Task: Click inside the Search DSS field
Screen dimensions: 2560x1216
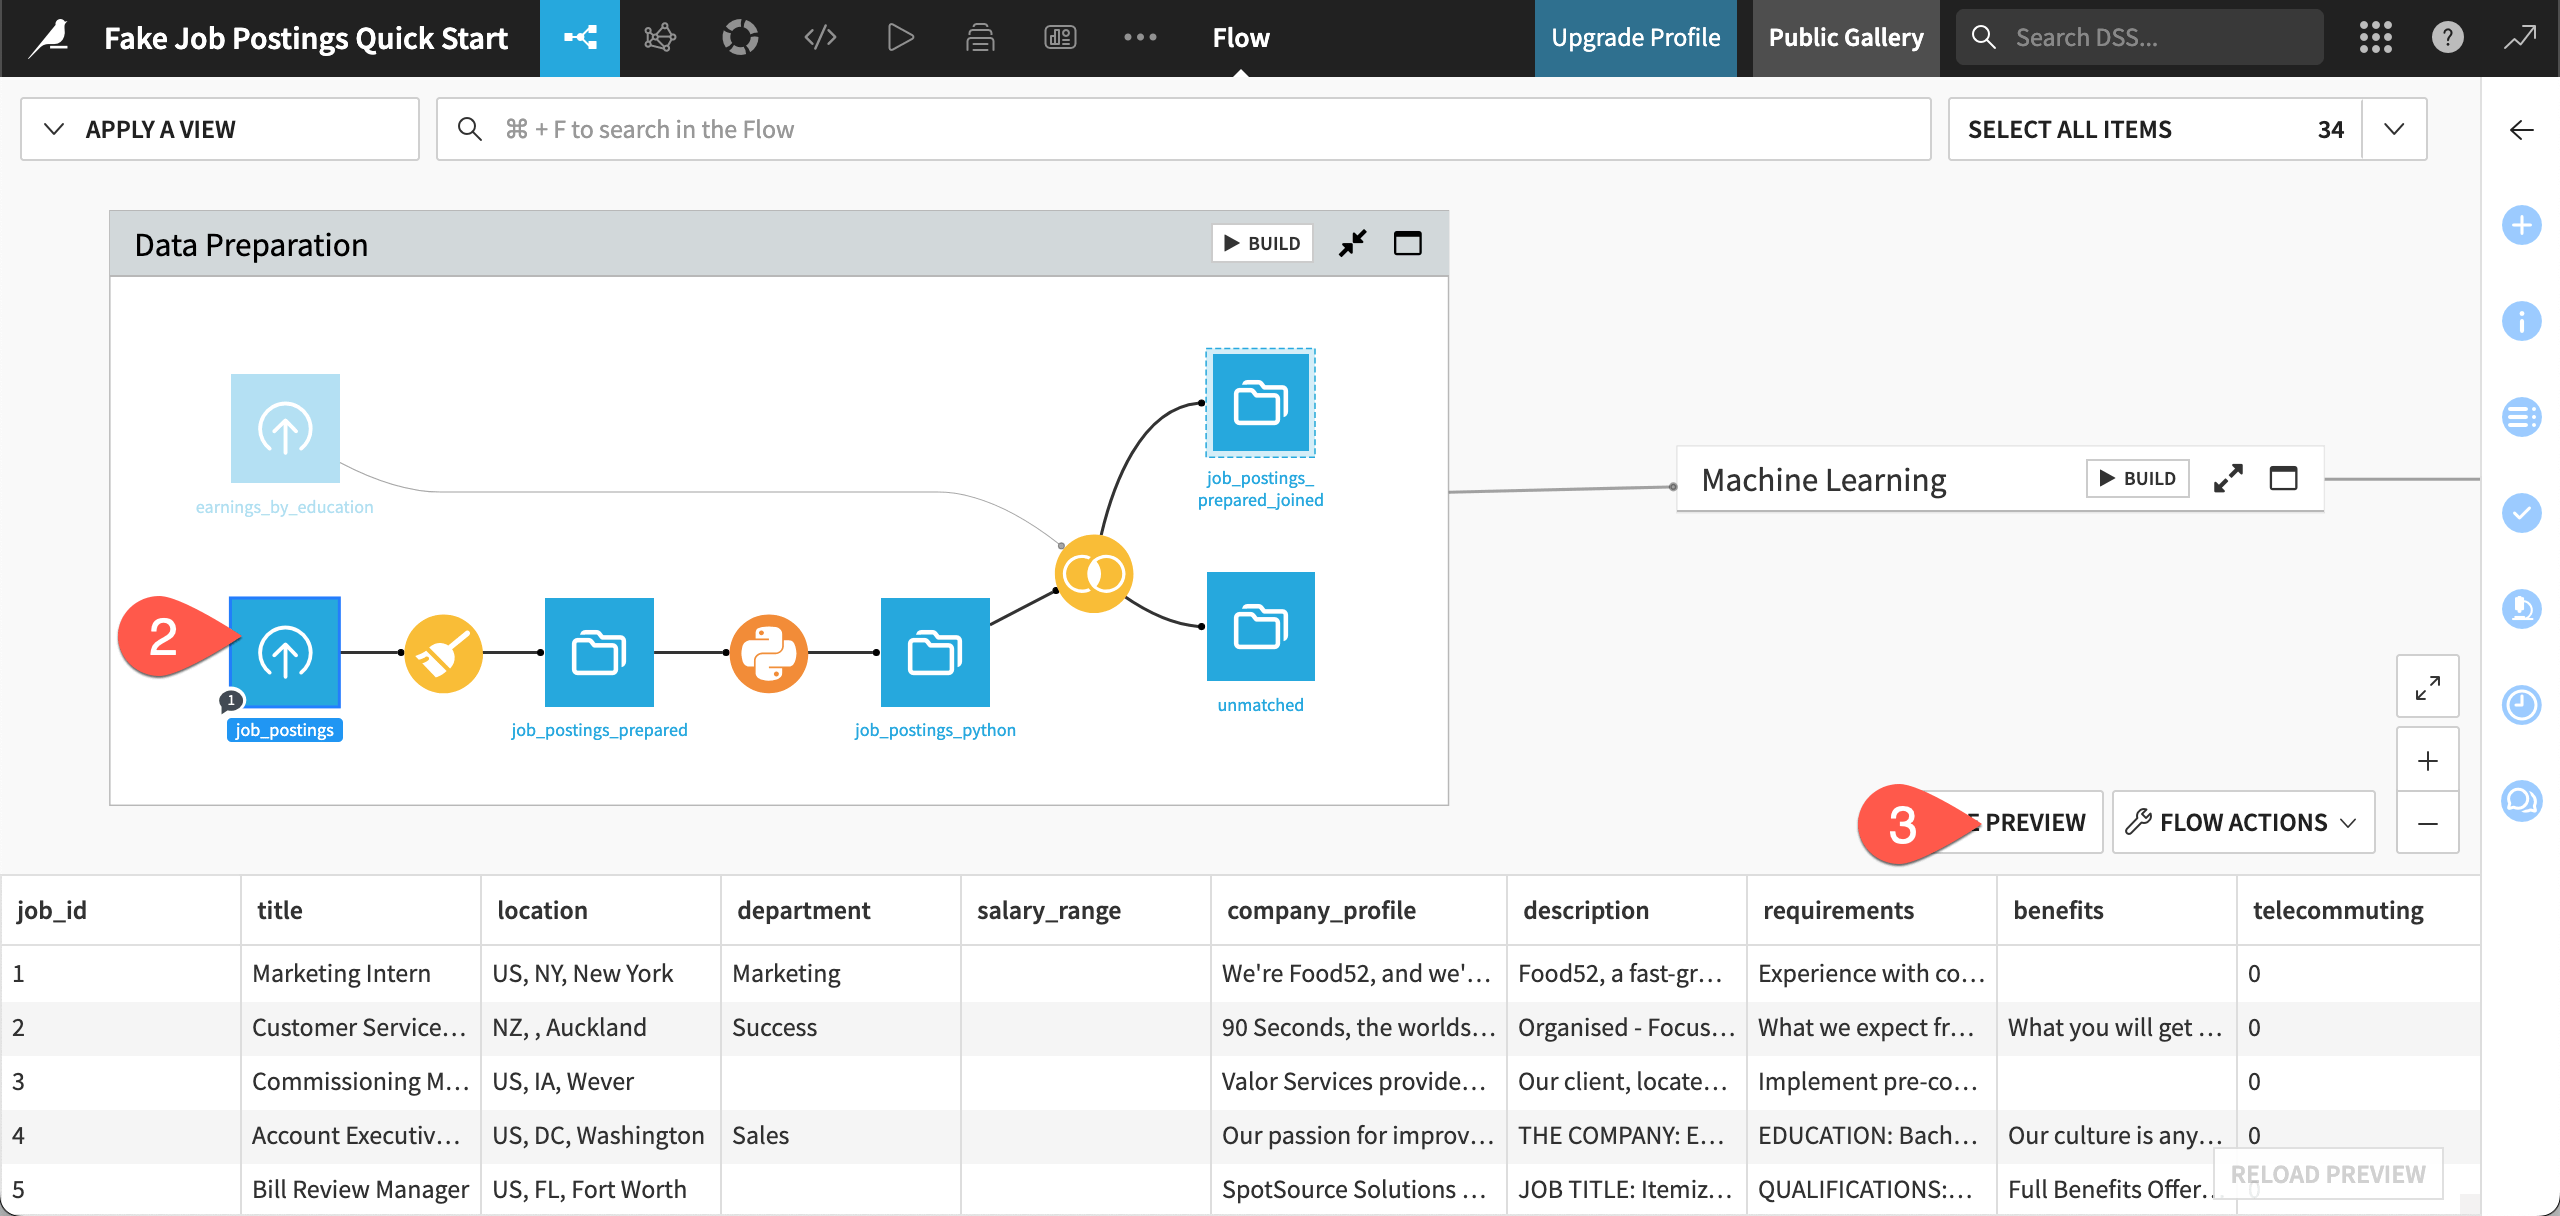Action: 2140,37
